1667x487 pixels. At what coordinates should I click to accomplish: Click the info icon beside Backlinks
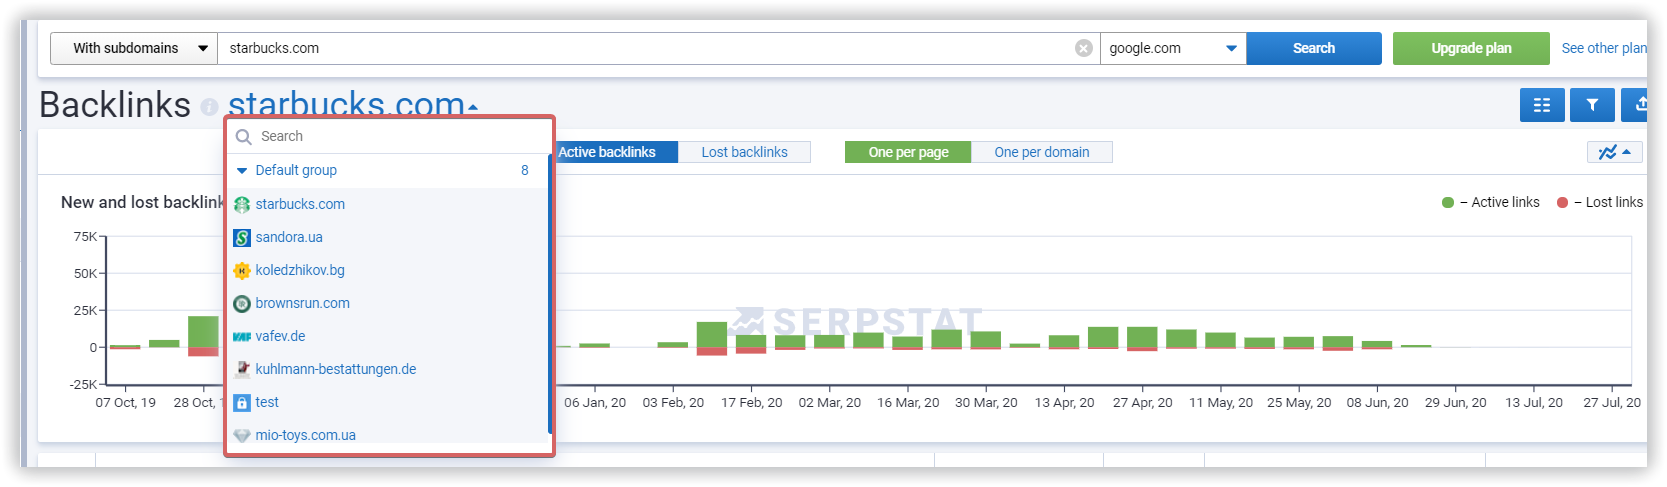pyautogui.click(x=209, y=107)
